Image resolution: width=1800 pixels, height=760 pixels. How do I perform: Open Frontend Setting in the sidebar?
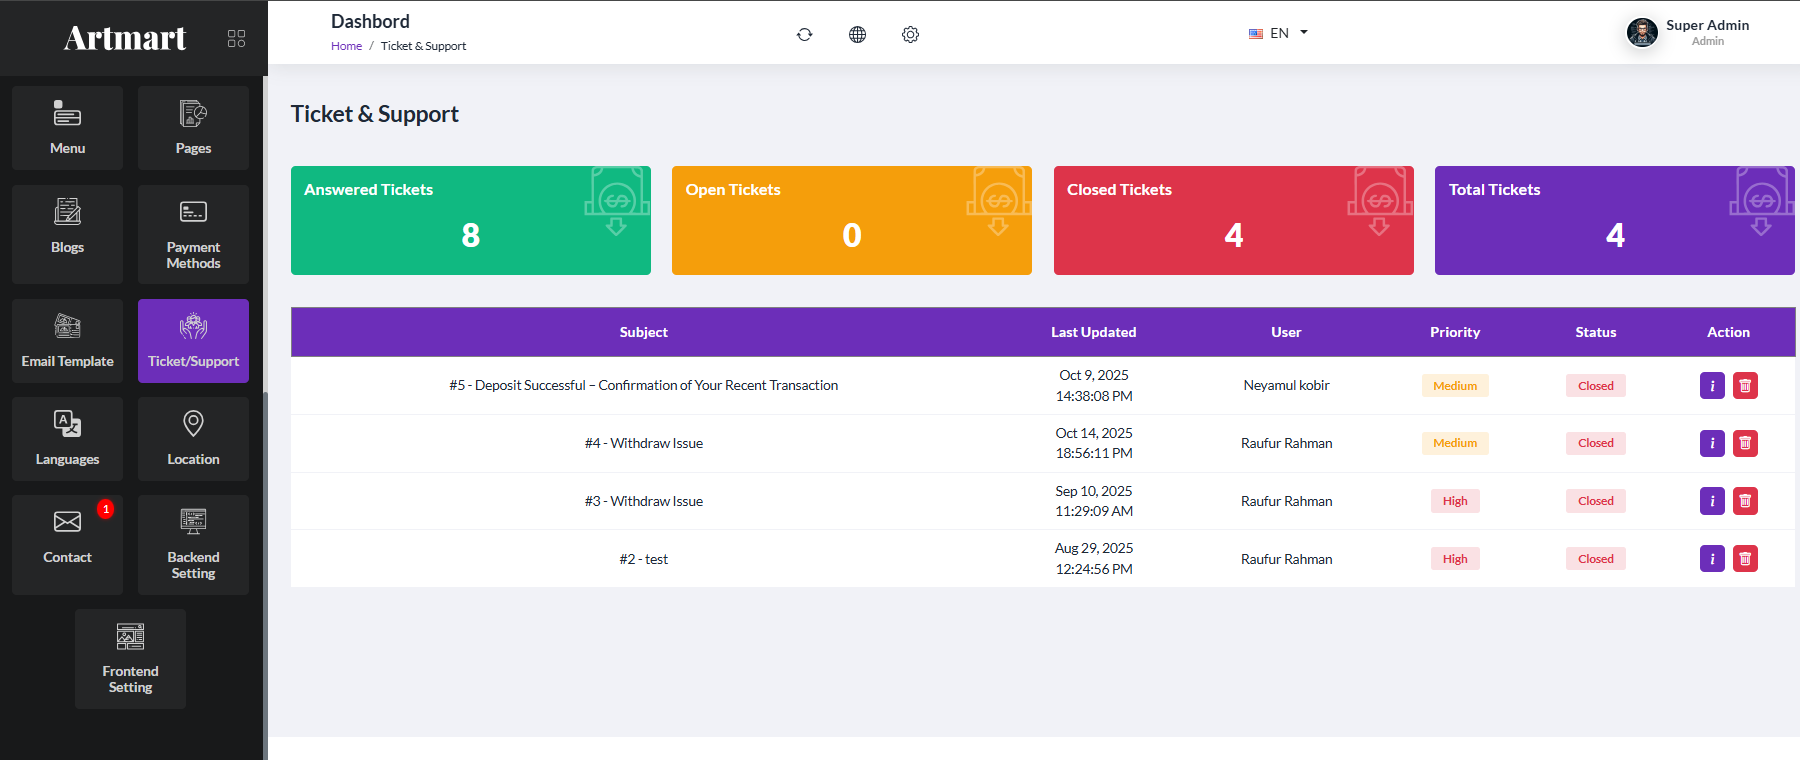130,659
